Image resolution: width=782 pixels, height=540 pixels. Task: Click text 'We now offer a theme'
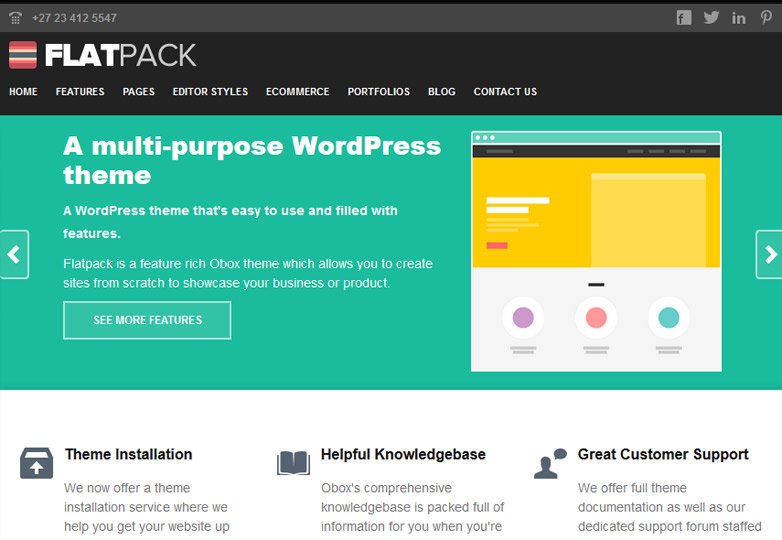point(127,488)
